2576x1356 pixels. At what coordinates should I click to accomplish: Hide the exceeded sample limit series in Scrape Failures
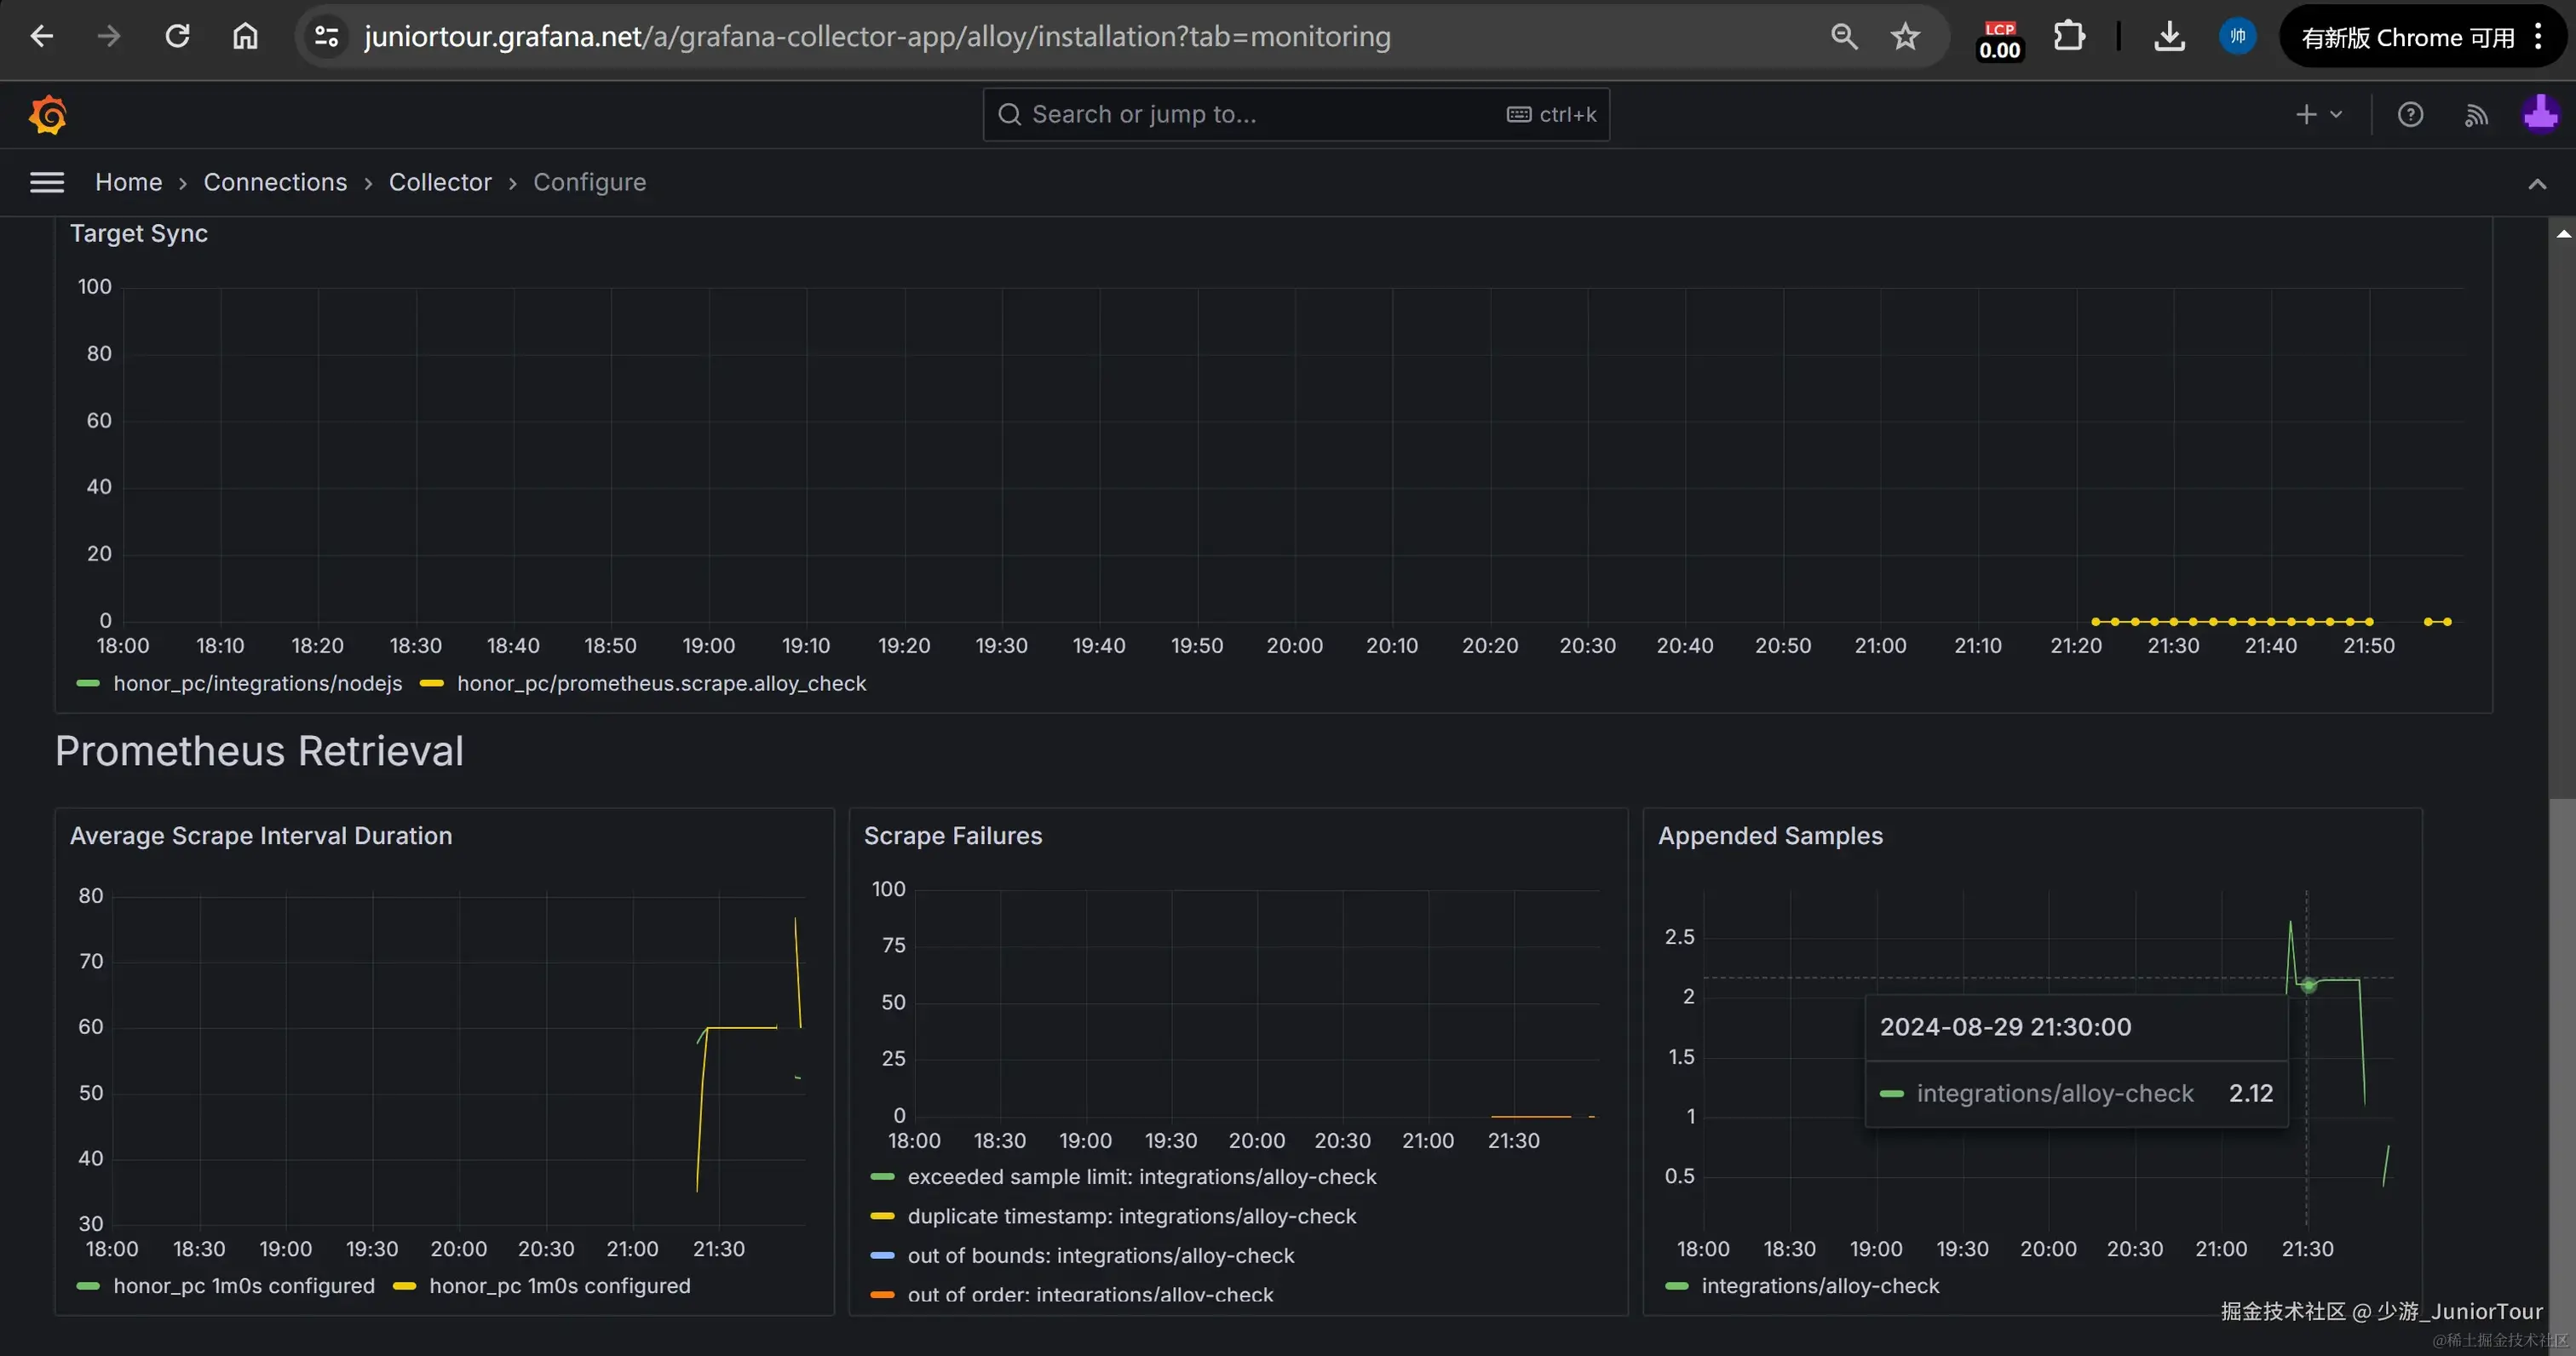click(x=1141, y=1177)
